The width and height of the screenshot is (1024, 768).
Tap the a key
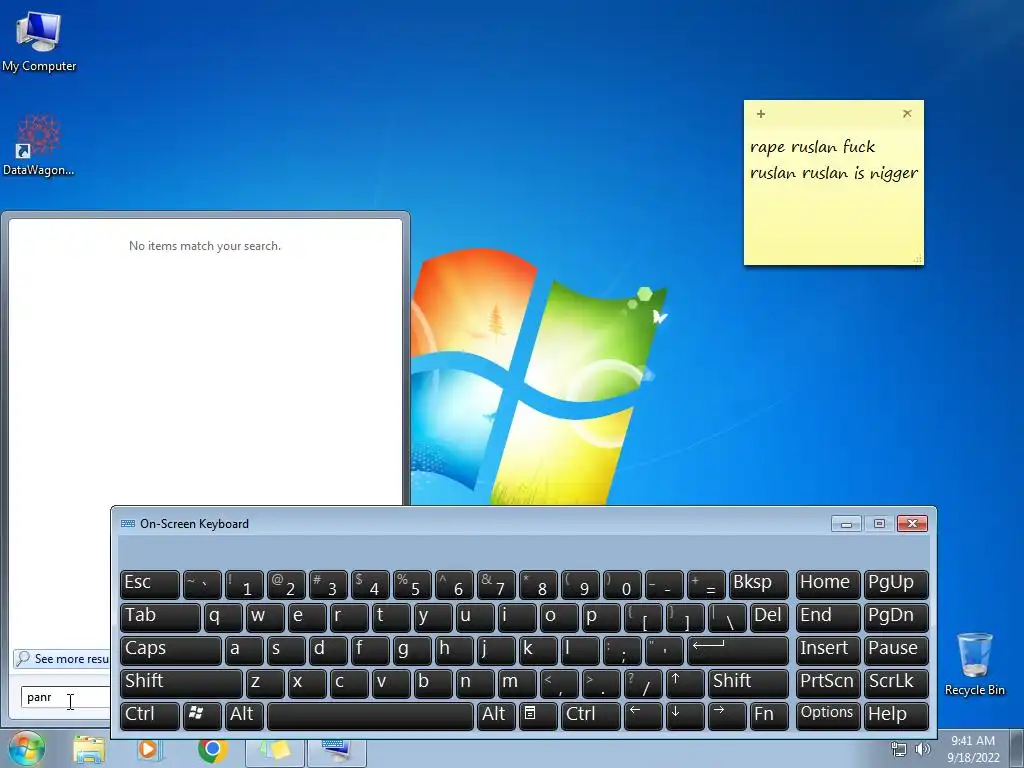(x=244, y=650)
